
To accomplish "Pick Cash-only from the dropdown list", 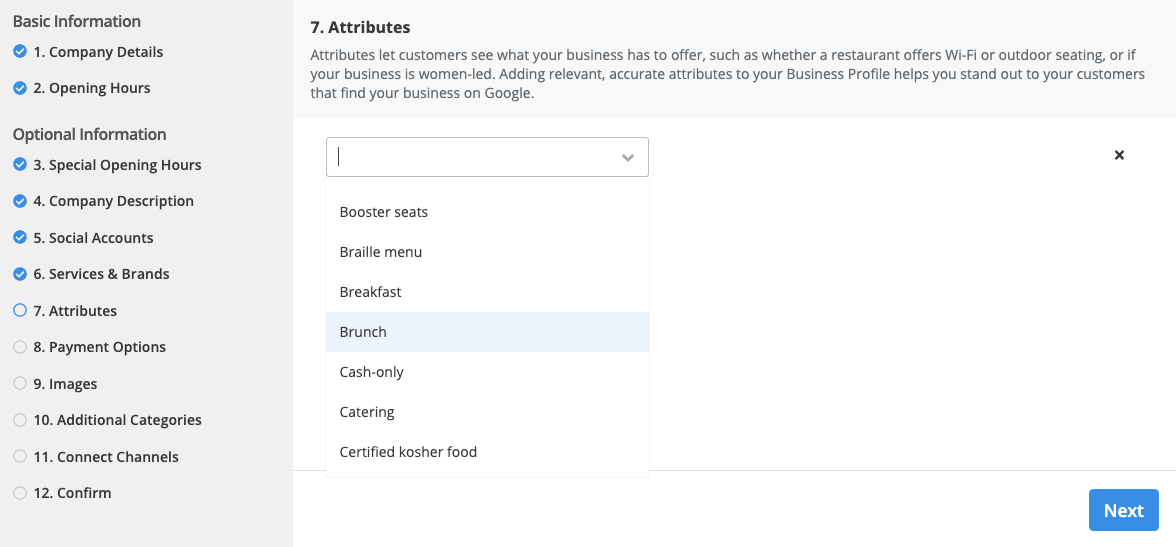I will [488, 371].
